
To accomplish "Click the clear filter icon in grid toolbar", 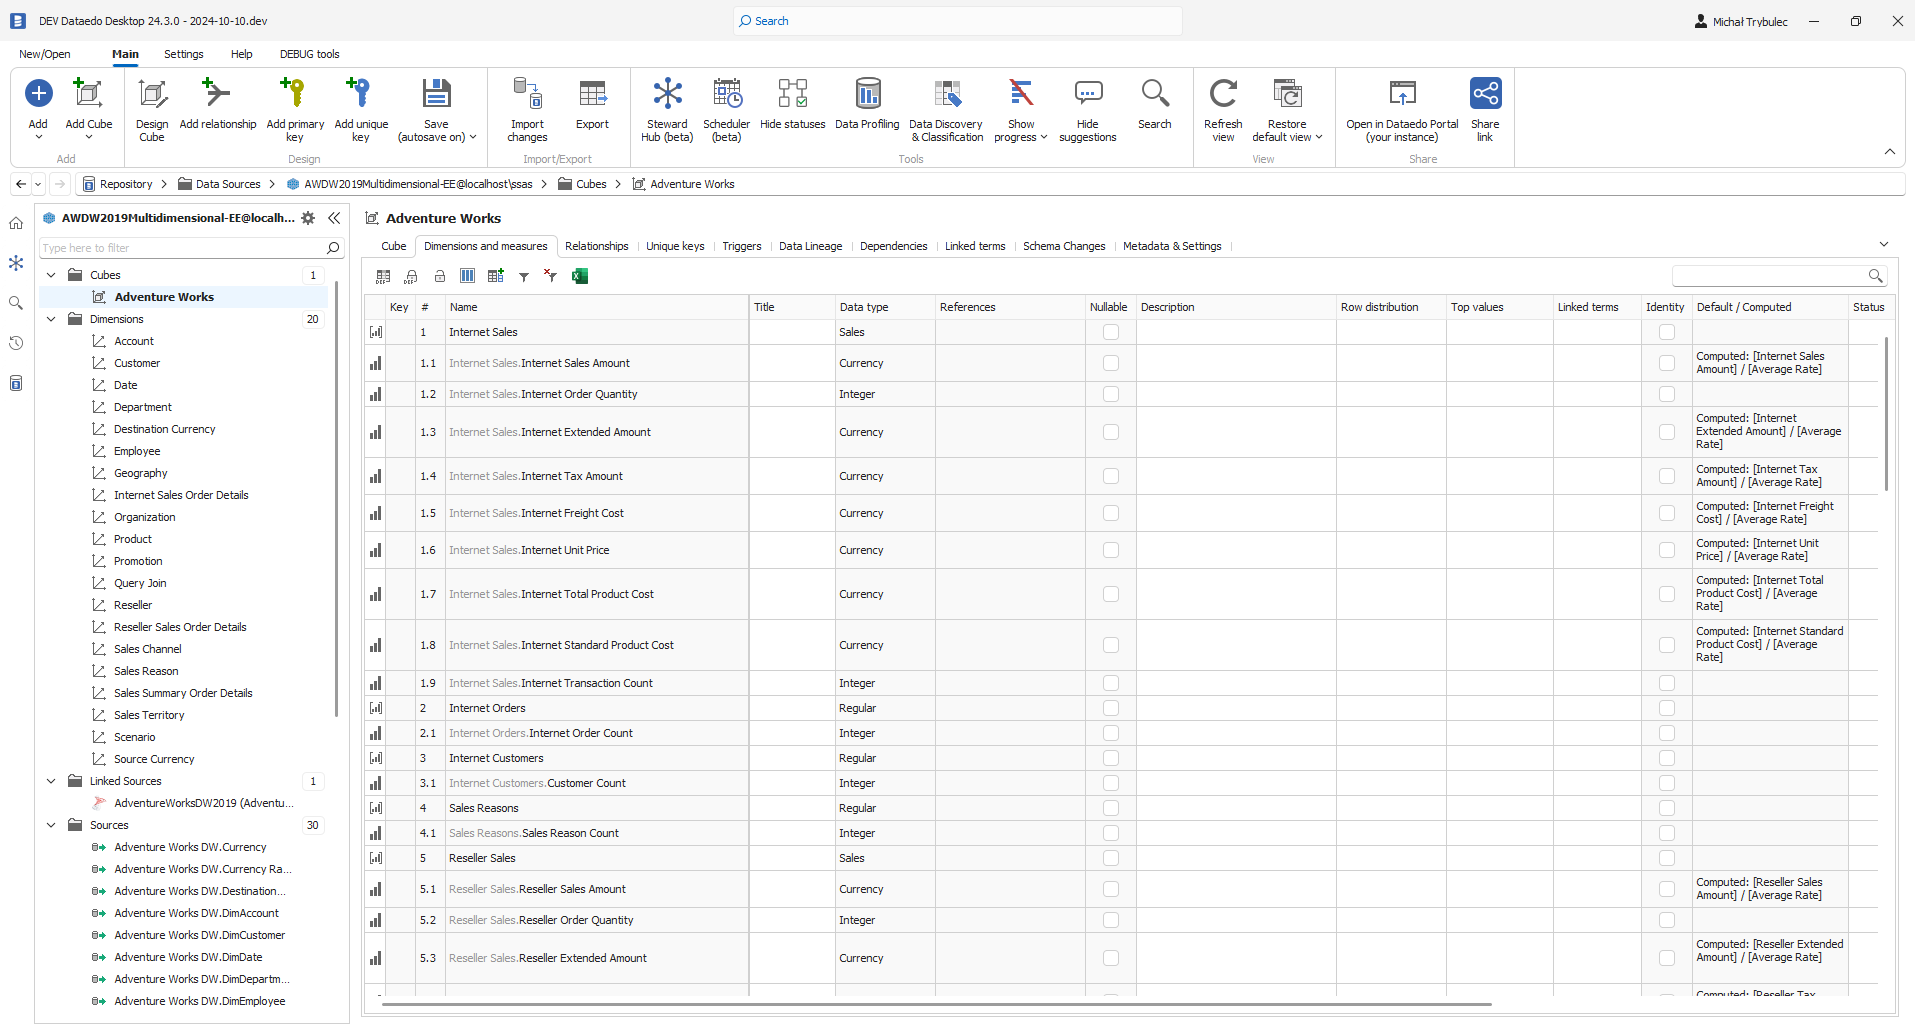I will coord(550,276).
